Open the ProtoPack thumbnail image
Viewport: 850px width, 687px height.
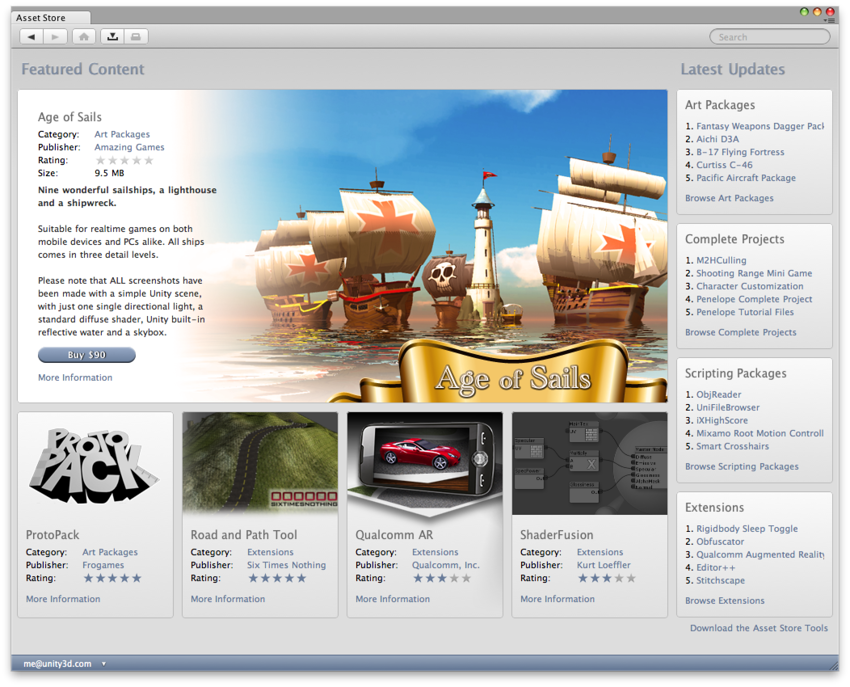click(95, 462)
